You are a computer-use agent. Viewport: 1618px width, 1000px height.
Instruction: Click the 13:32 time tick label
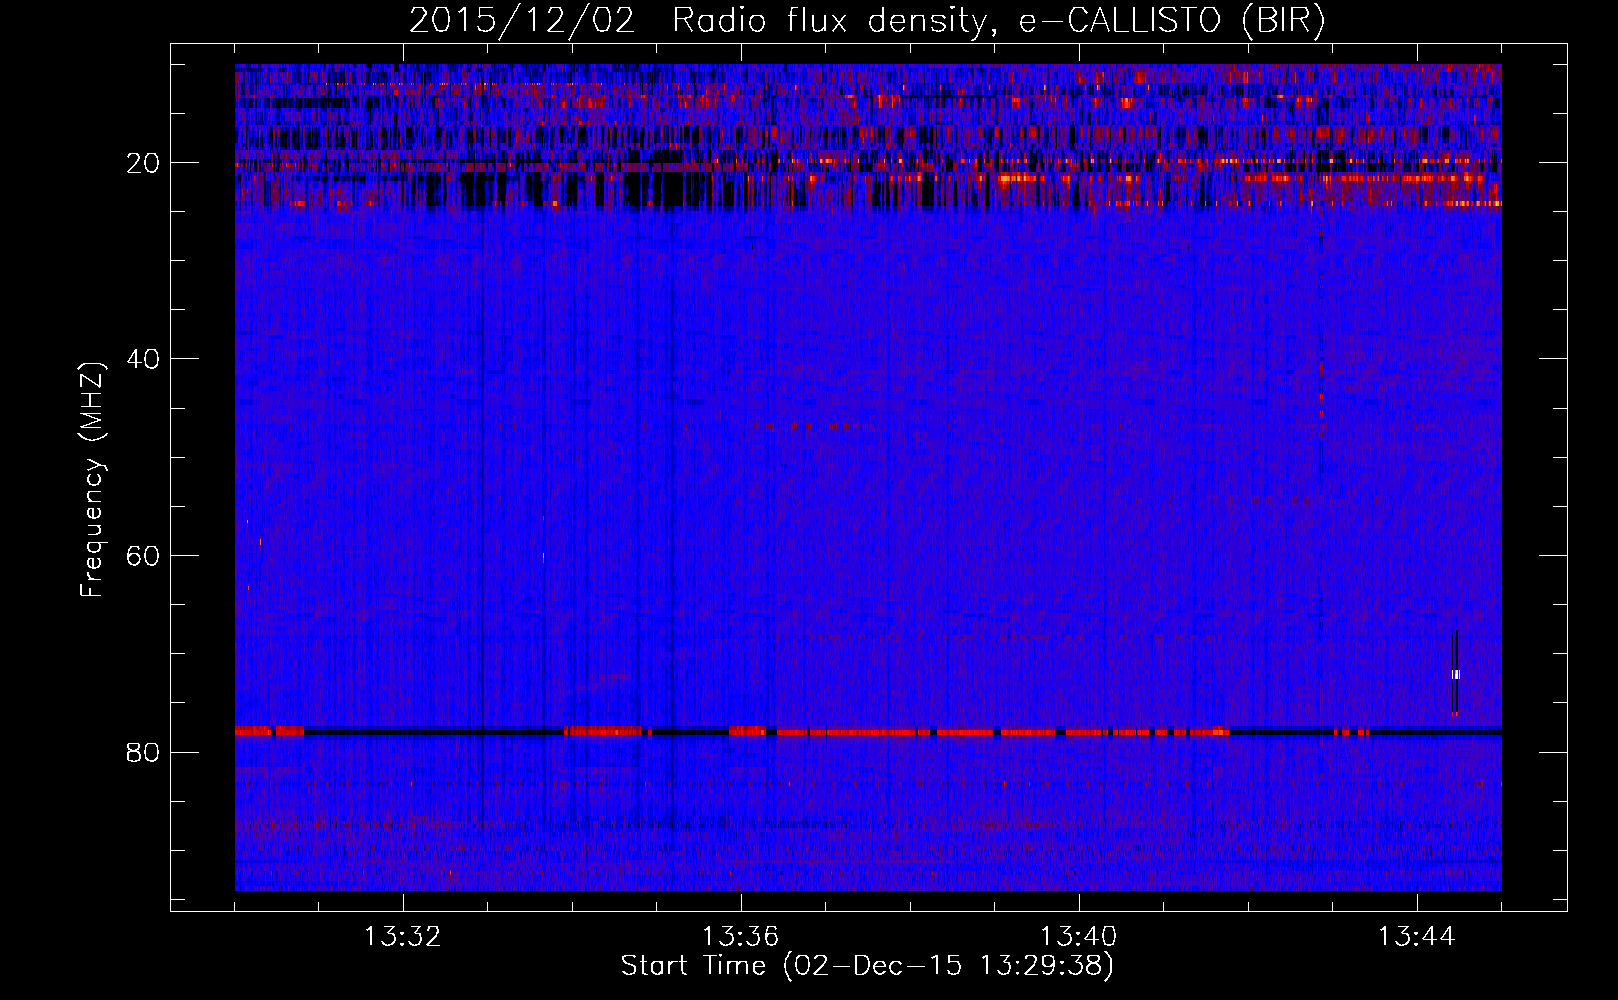(403, 937)
